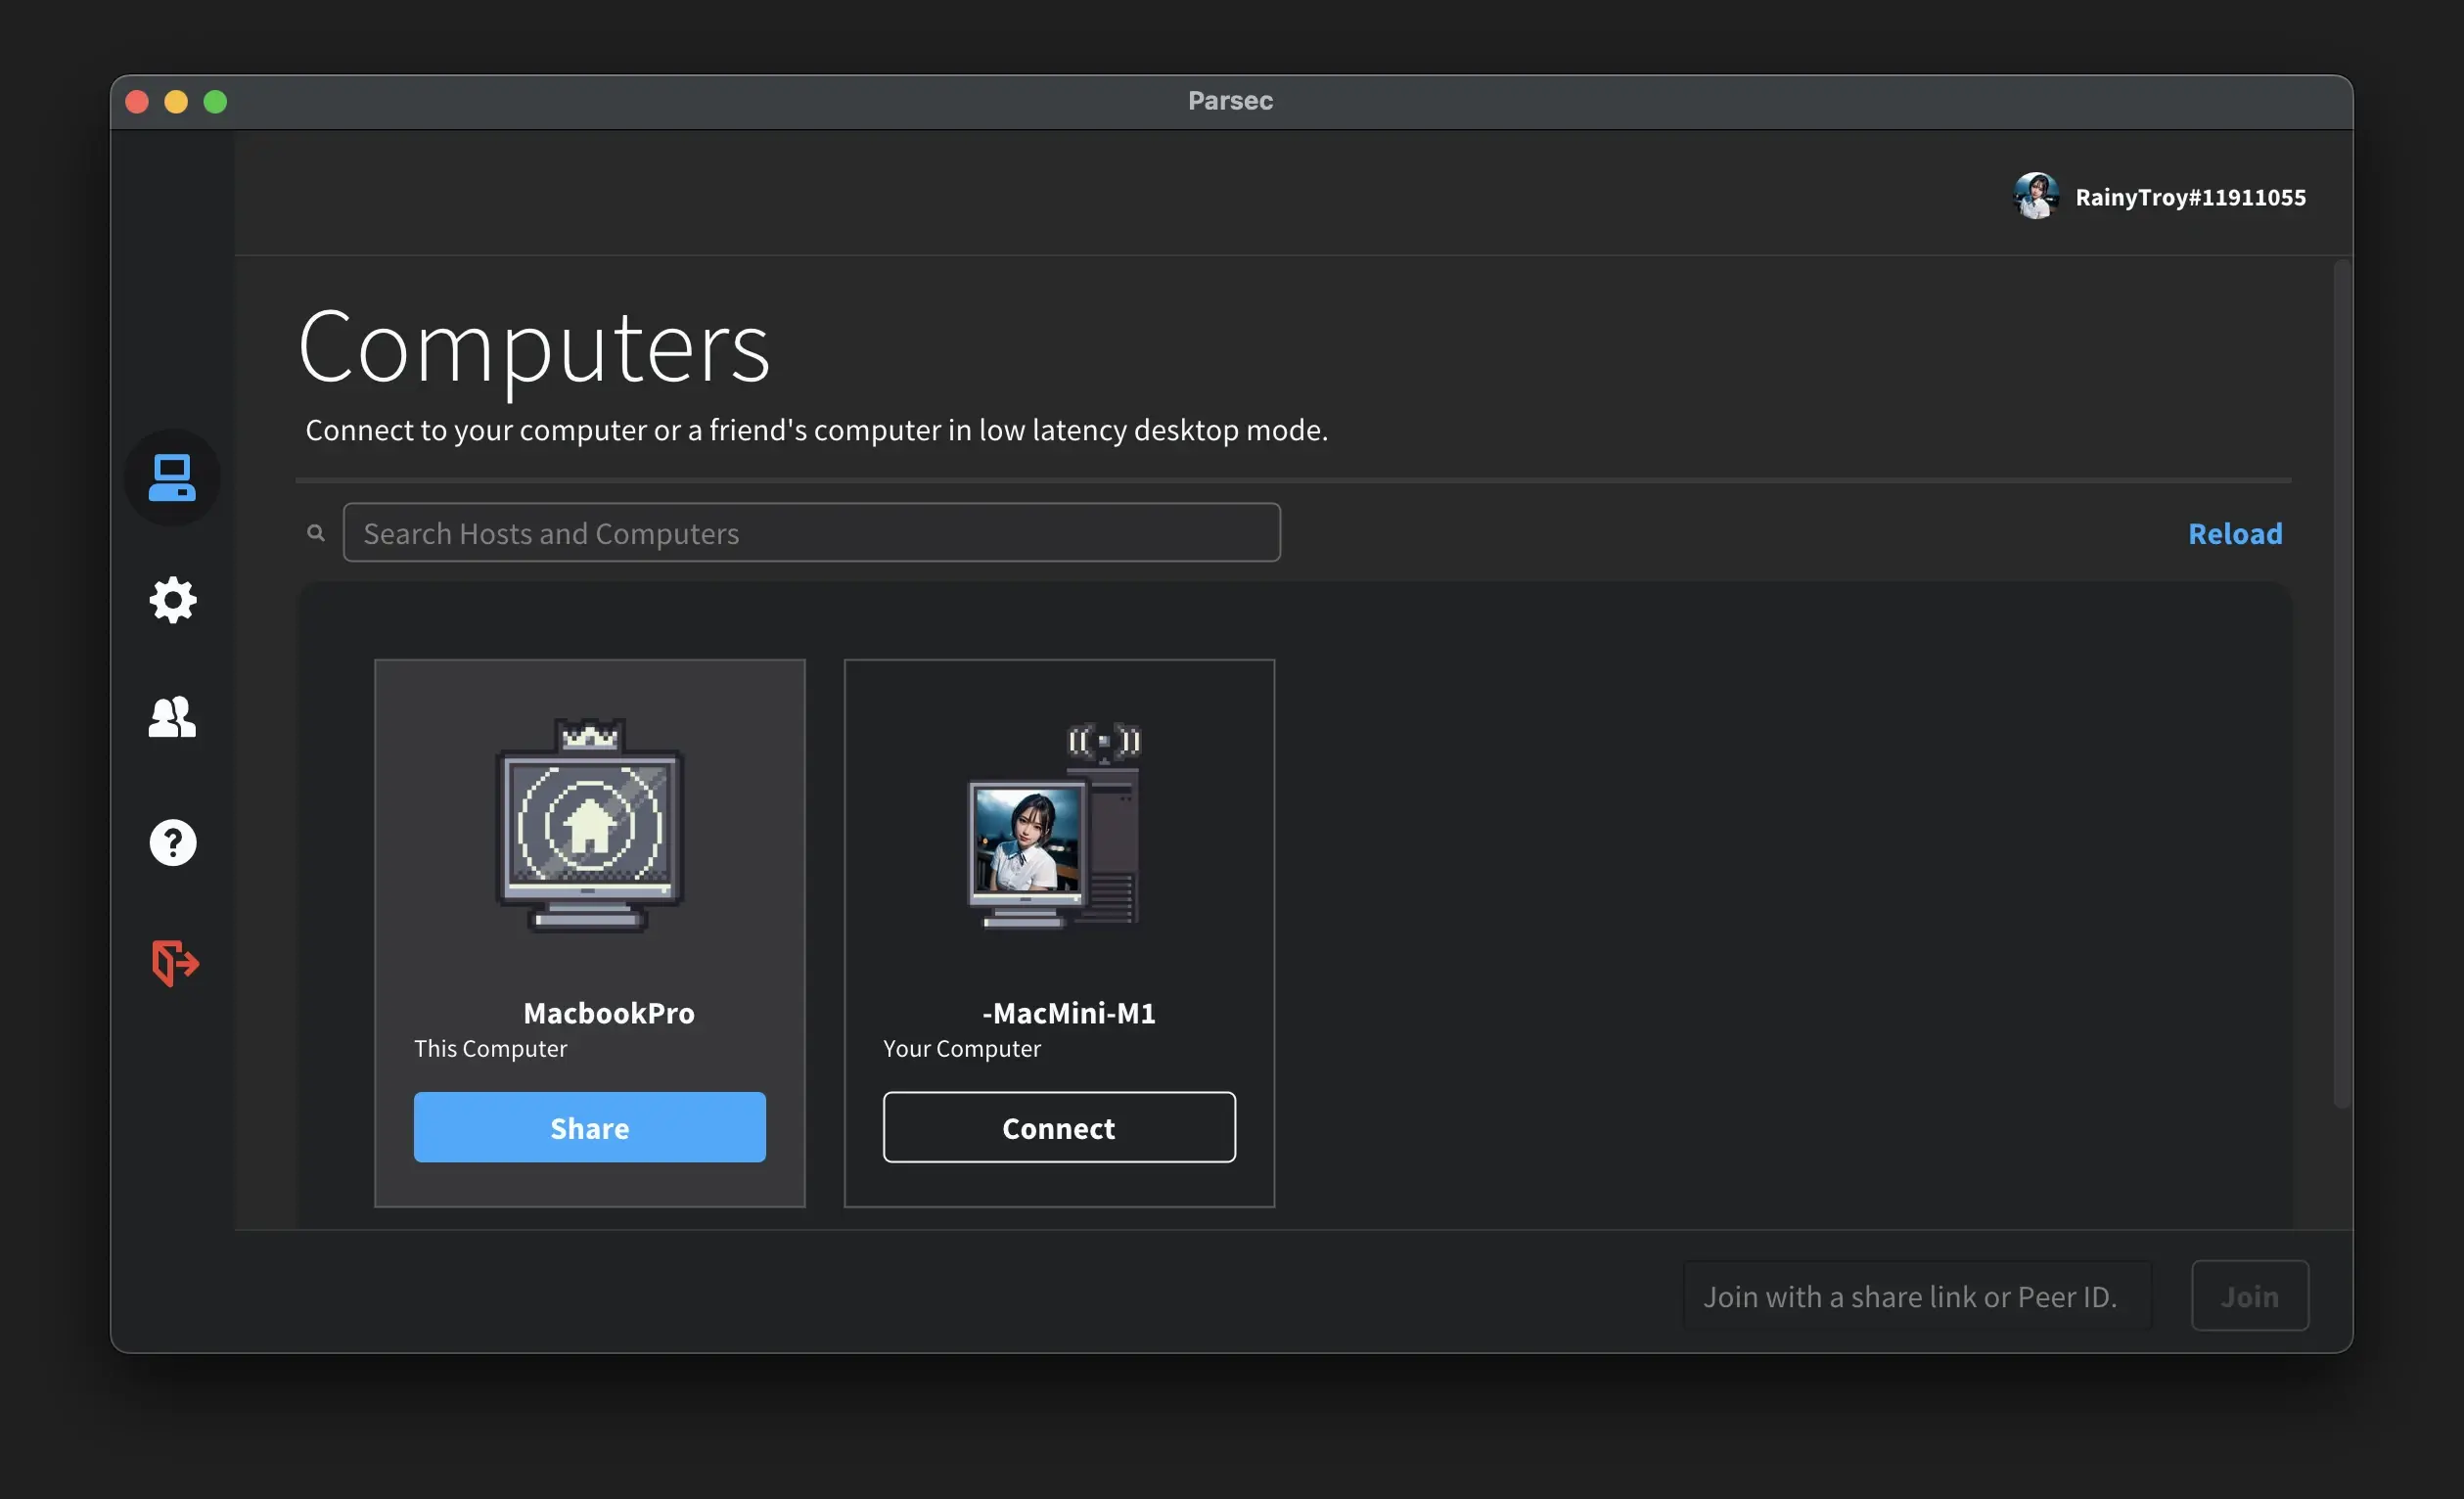This screenshot has width=2464, height=1499.
Task: Close the Parsec window
Action: tap(137, 101)
